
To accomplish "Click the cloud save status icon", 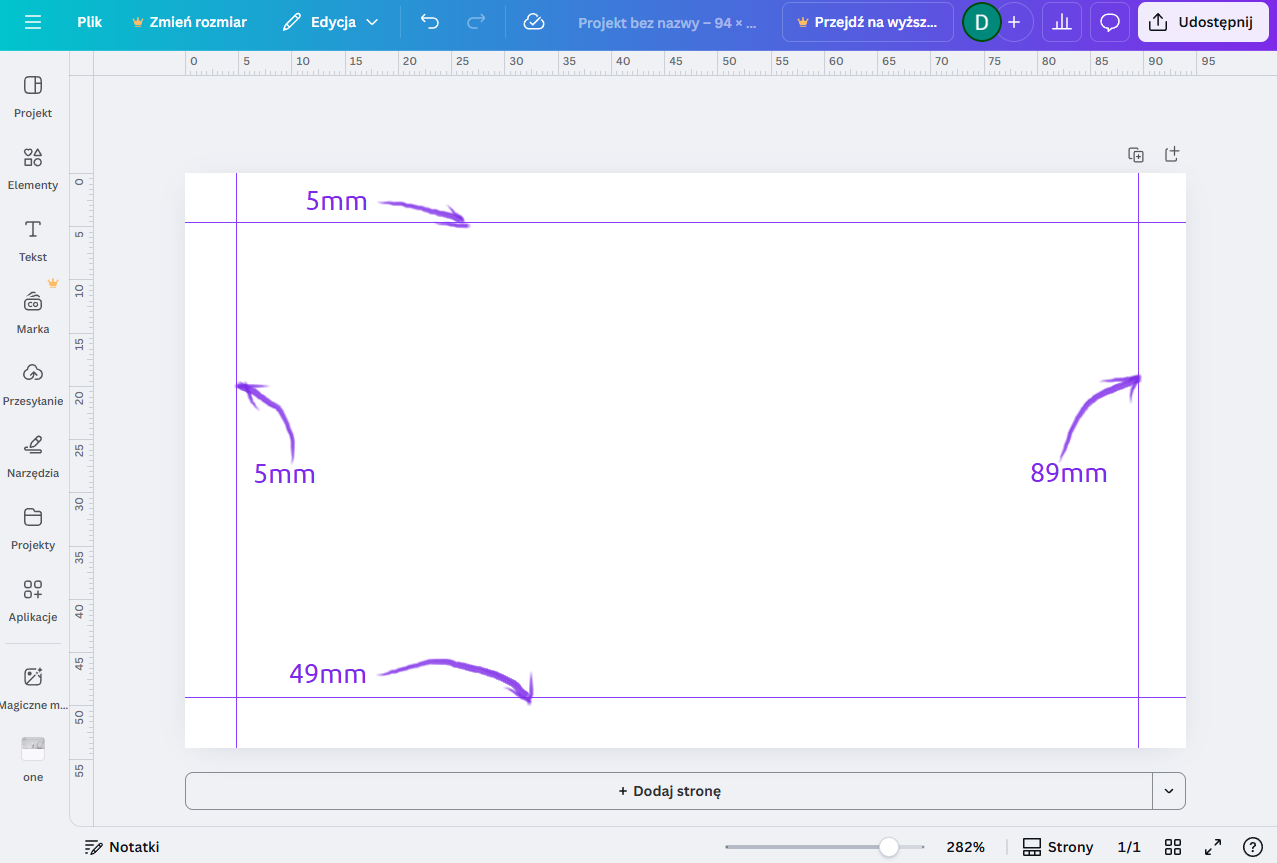I will (x=534, y=22).
